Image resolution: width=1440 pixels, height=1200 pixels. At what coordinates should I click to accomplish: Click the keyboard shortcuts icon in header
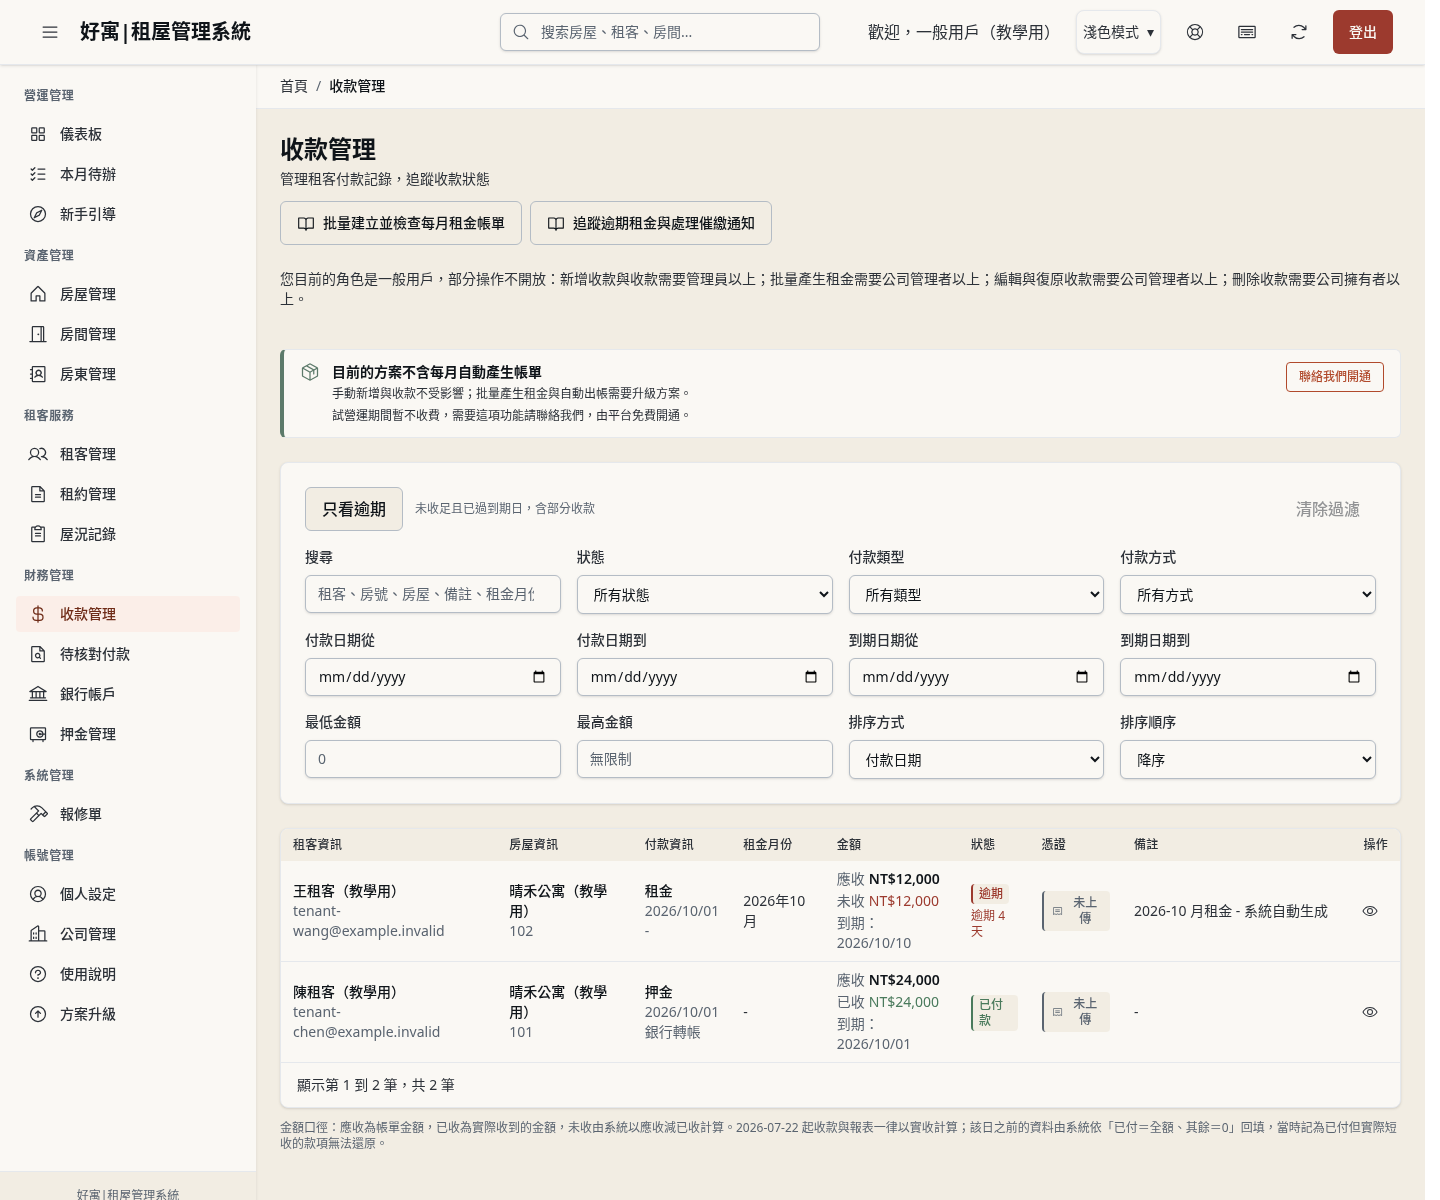pyautogui.click(x=1247, y=32)
